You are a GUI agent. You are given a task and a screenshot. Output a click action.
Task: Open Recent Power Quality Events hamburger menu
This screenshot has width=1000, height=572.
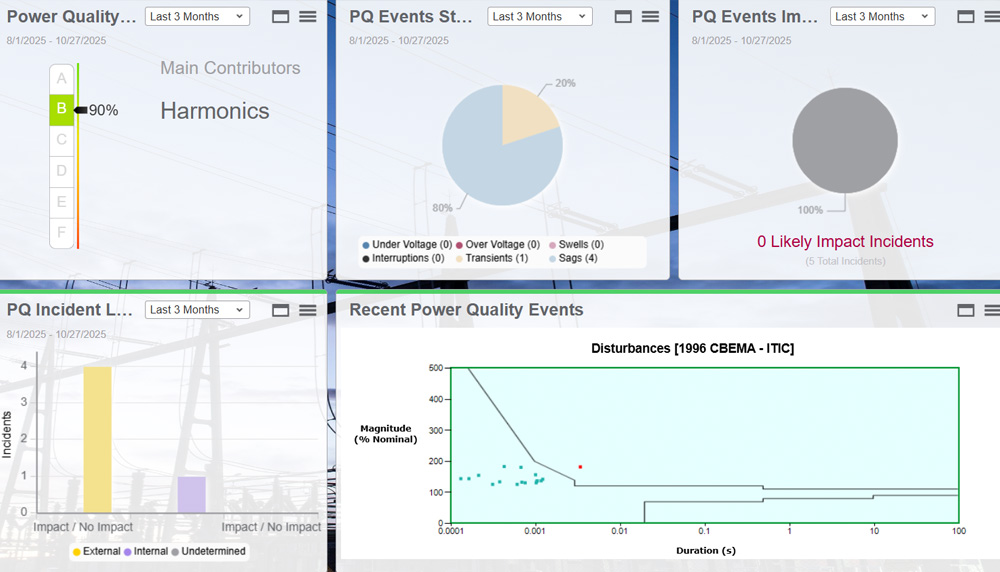pos(990,310)
